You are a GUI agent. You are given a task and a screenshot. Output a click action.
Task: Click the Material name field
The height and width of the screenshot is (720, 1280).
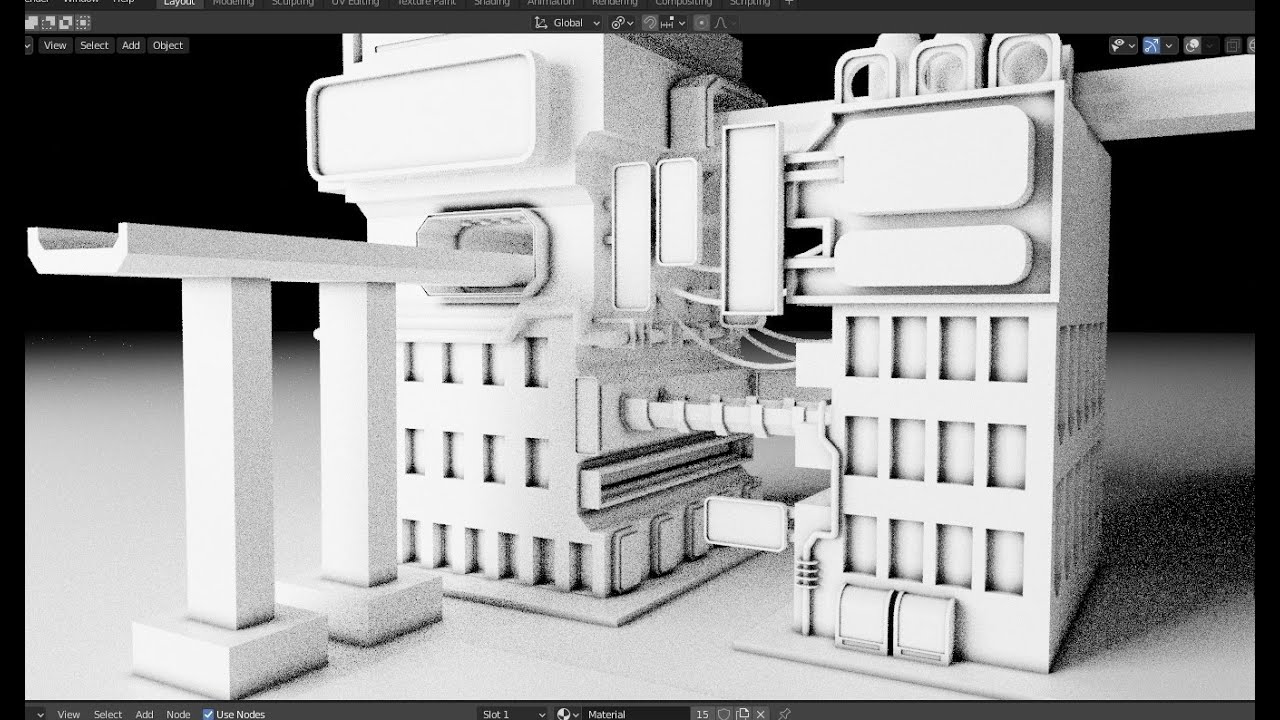click(636, 714)
